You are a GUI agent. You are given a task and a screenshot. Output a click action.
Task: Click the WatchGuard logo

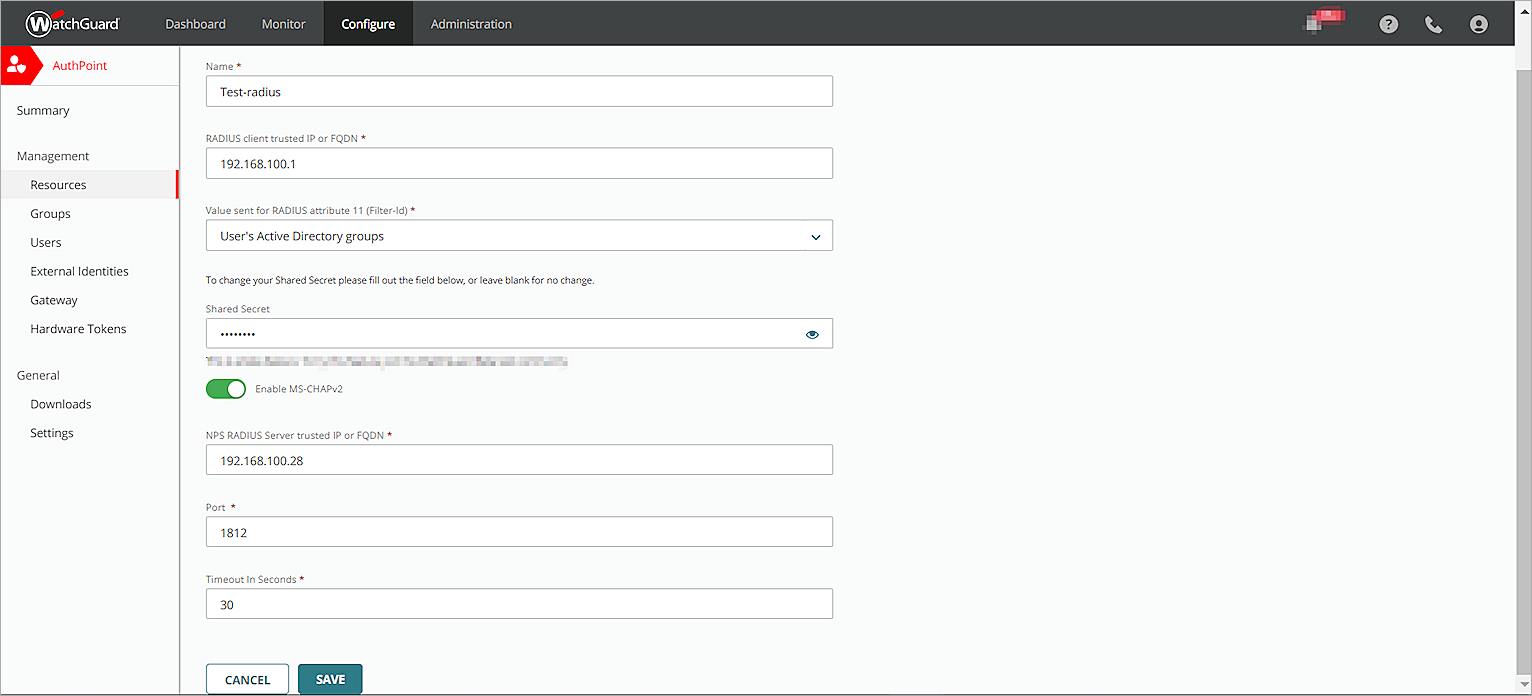71,23
